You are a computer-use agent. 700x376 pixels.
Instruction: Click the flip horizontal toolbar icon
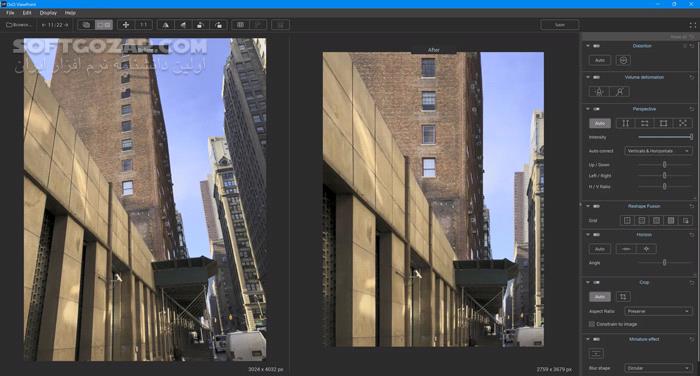(166, 25)
